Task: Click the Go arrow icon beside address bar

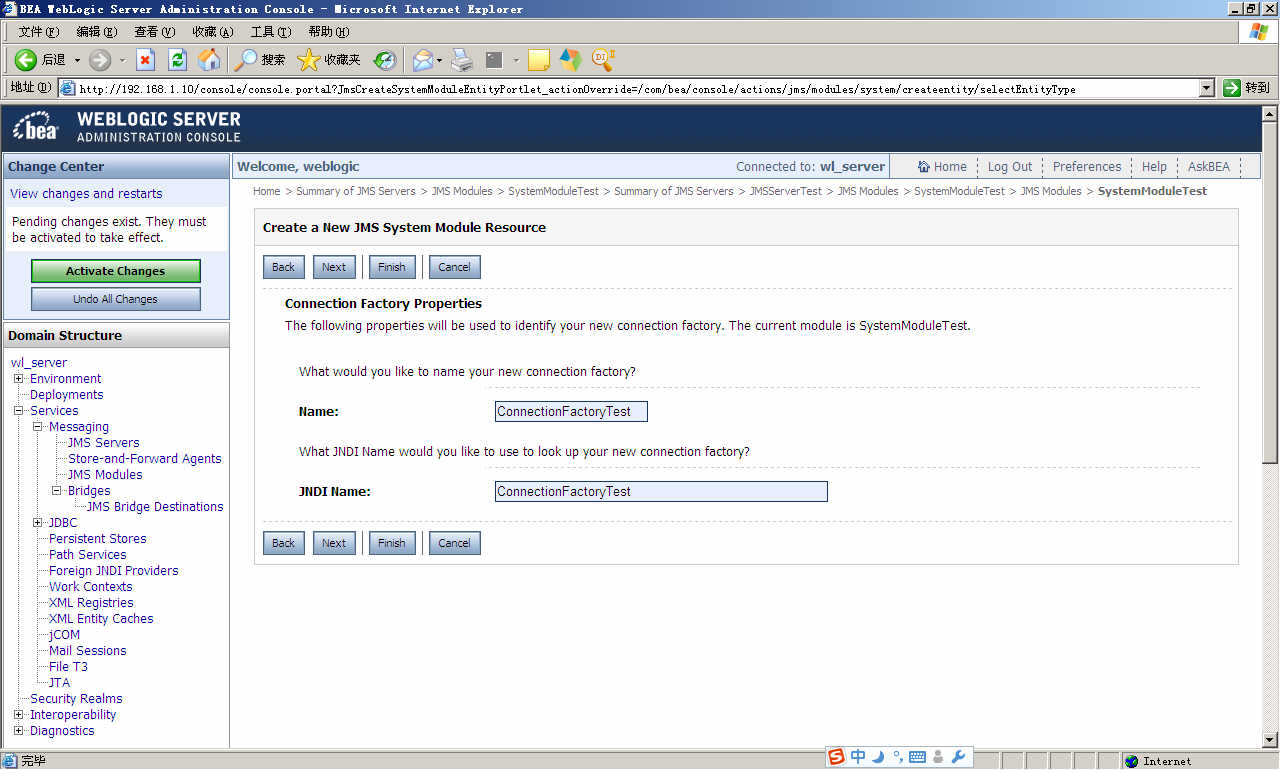Action: tap(1232, 88)
